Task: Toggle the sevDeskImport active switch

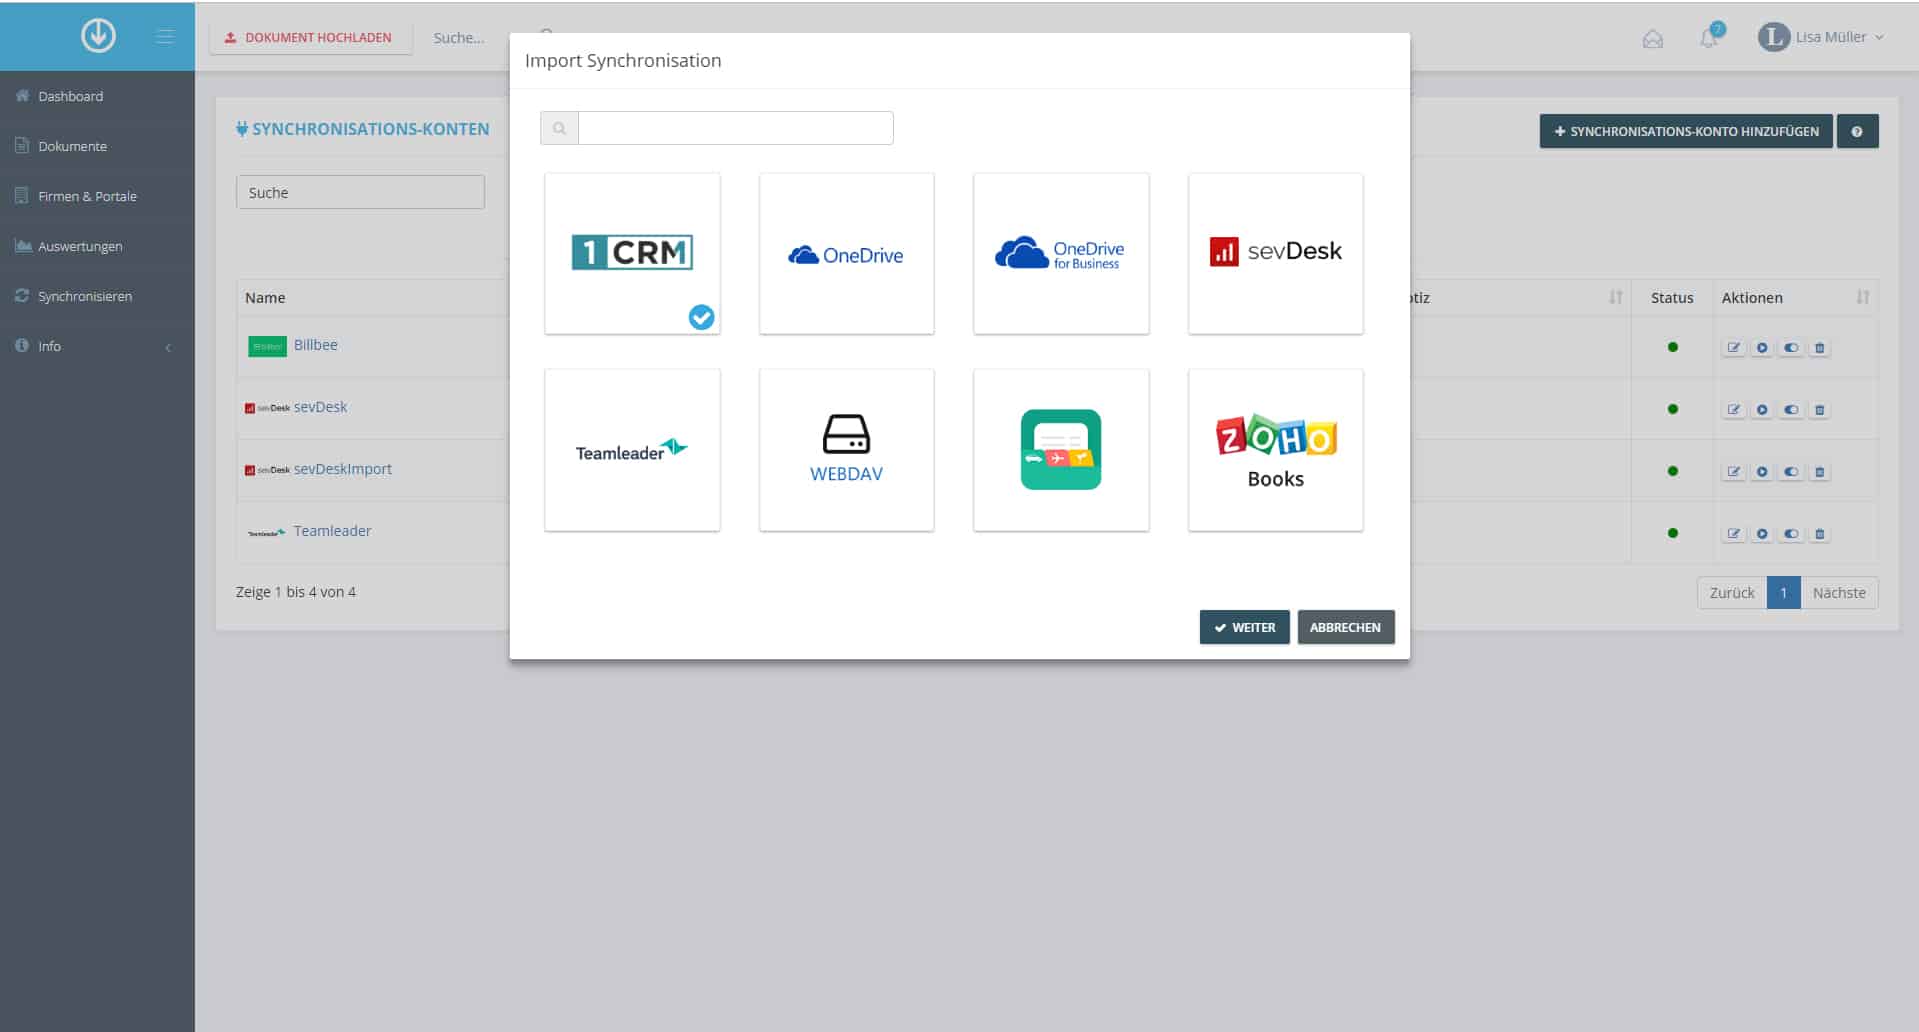Action: pos(1791,472)
